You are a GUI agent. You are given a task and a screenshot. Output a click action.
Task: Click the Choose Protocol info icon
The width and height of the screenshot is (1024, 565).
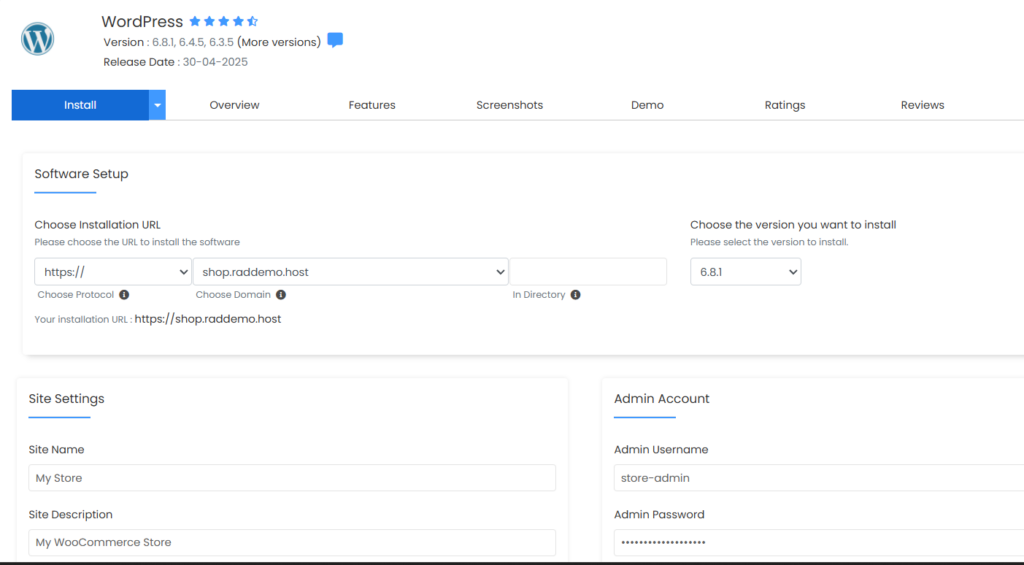[x=124, y=295]
